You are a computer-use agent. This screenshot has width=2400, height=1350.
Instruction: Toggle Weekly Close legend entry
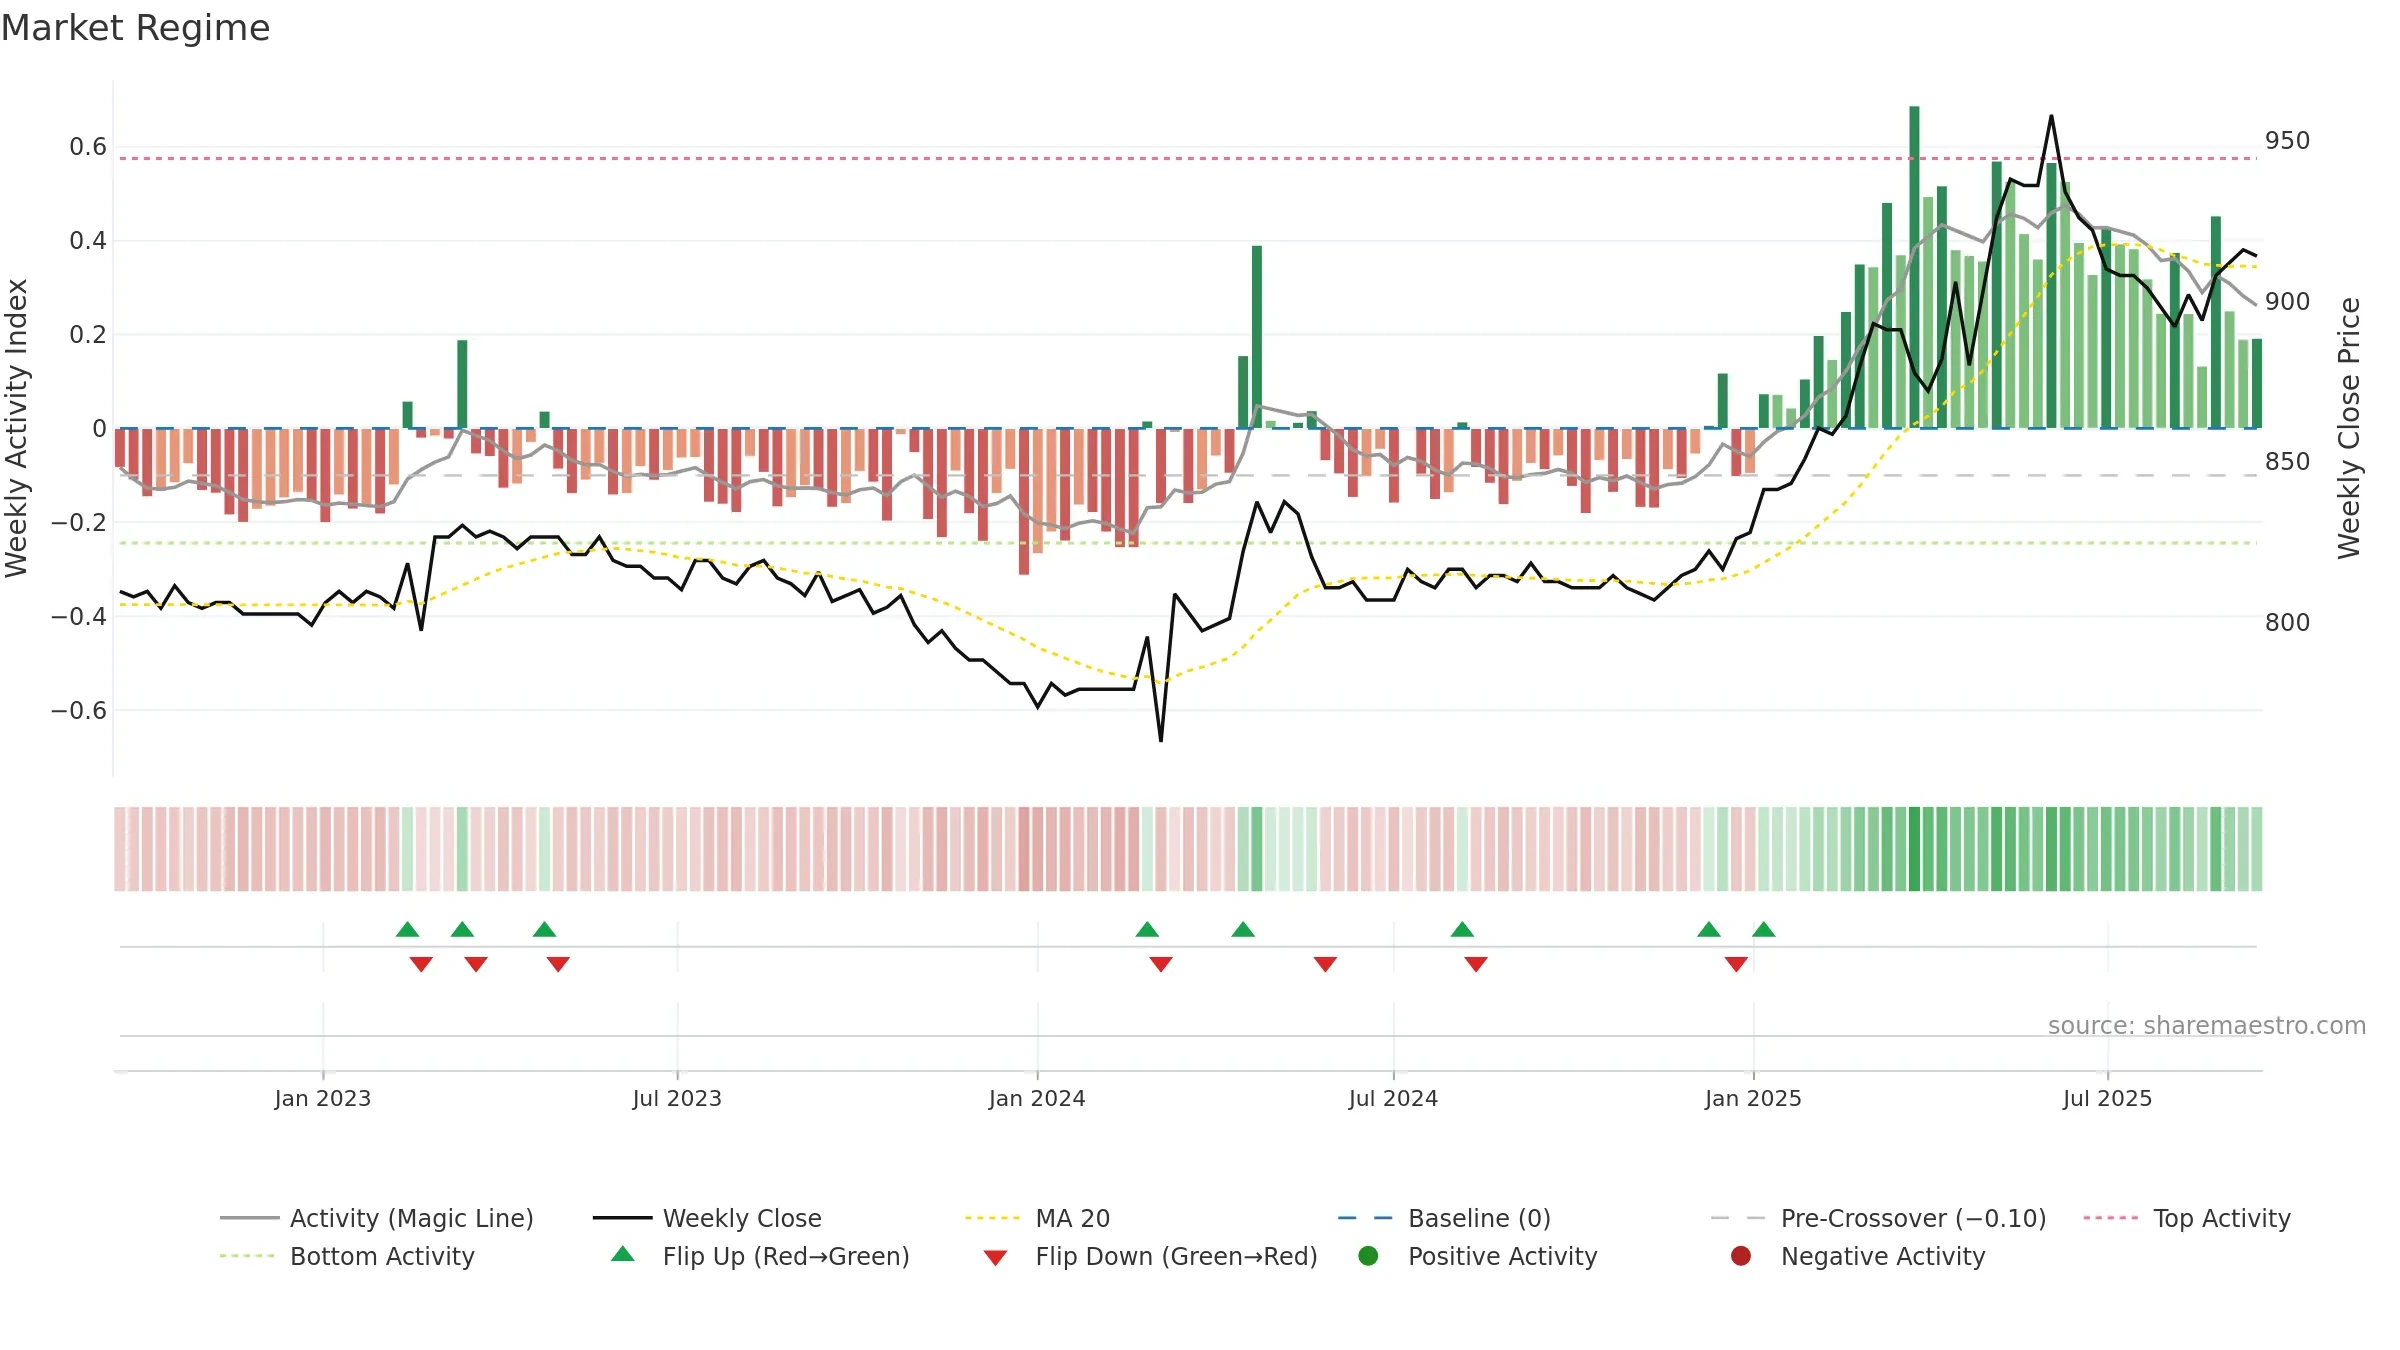(707, 1218)
